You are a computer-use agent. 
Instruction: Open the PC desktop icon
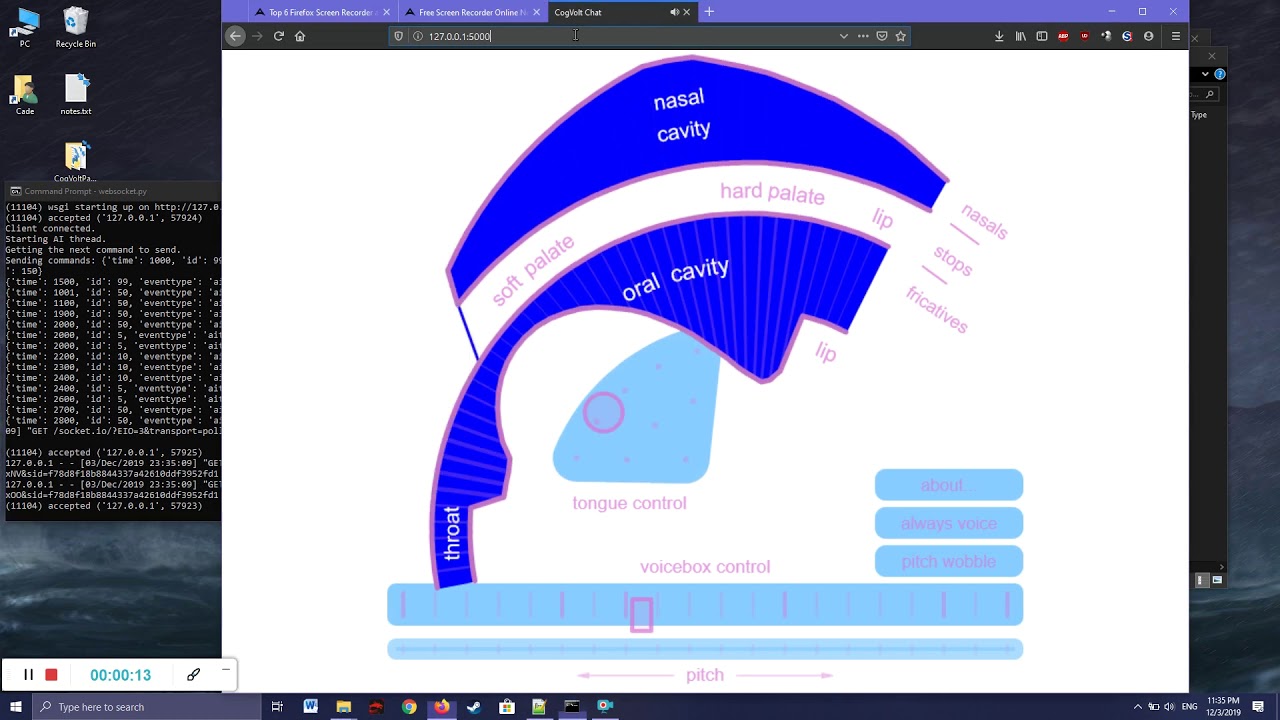coord(25,27)
